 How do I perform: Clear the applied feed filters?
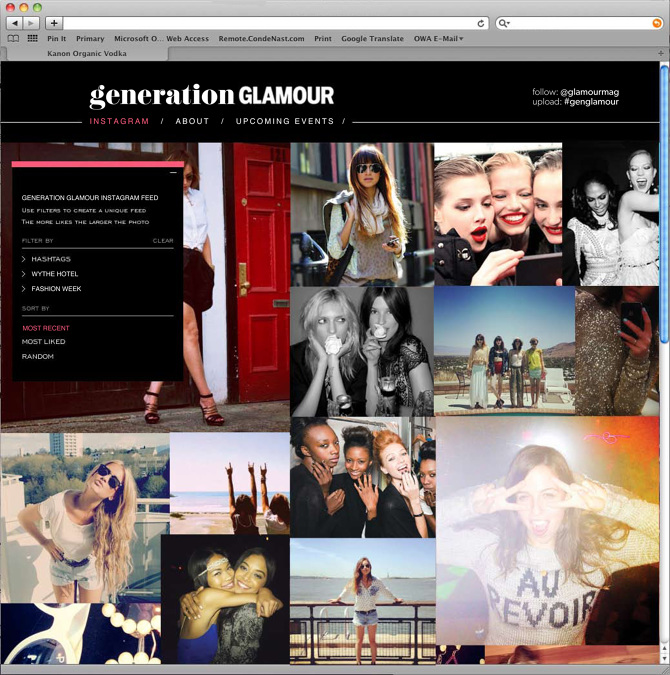point(163,241)
